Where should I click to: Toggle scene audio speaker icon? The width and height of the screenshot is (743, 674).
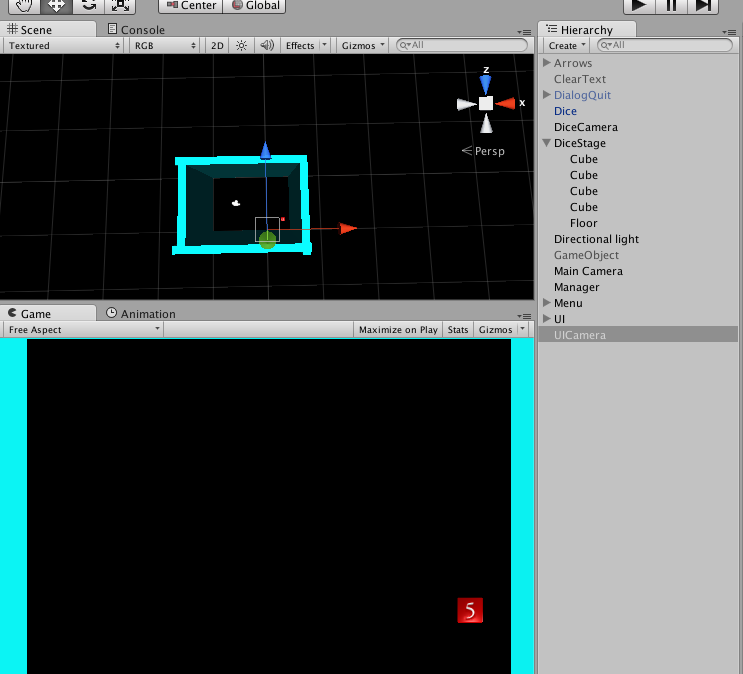coord(267,46)
